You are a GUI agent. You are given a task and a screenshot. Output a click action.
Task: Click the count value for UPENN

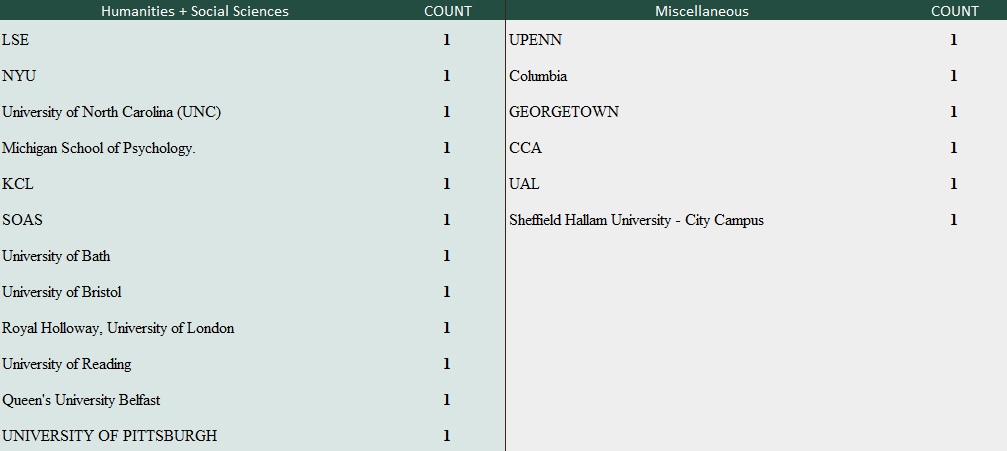coord(954,40)
